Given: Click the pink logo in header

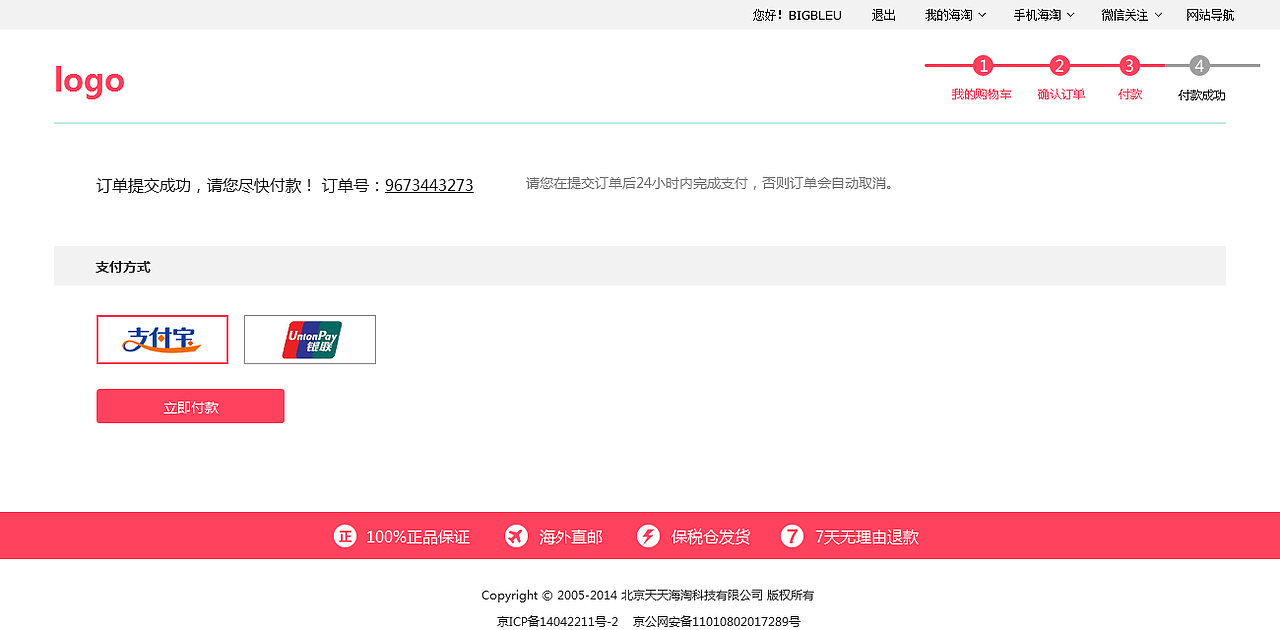Looking at the screenshot, I should point(89,80).
